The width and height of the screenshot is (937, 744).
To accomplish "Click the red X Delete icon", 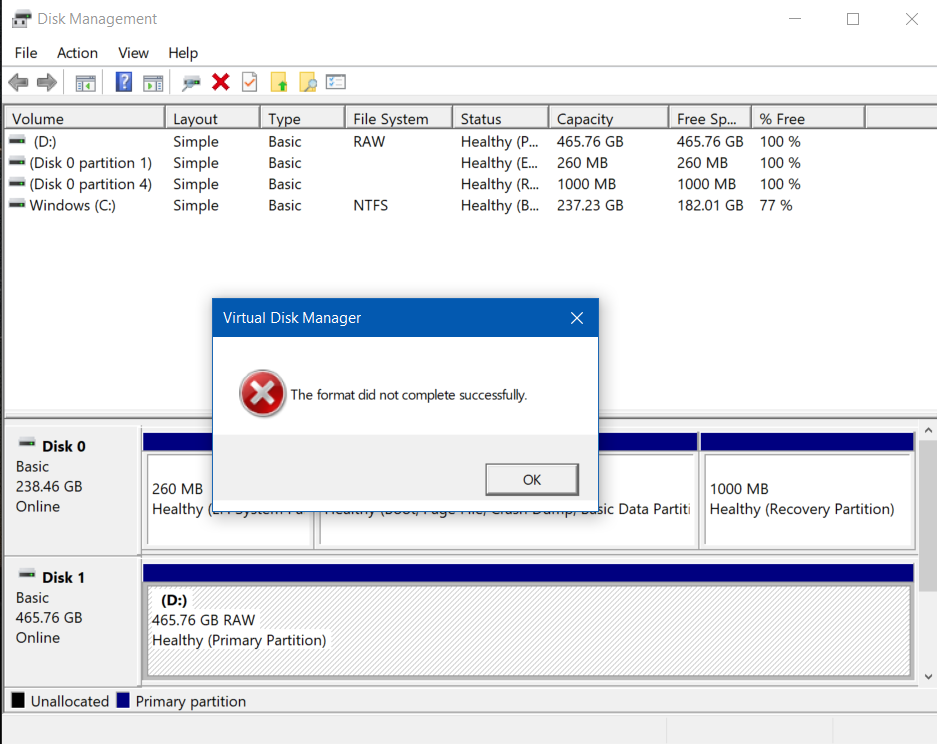I will point(221,82).
